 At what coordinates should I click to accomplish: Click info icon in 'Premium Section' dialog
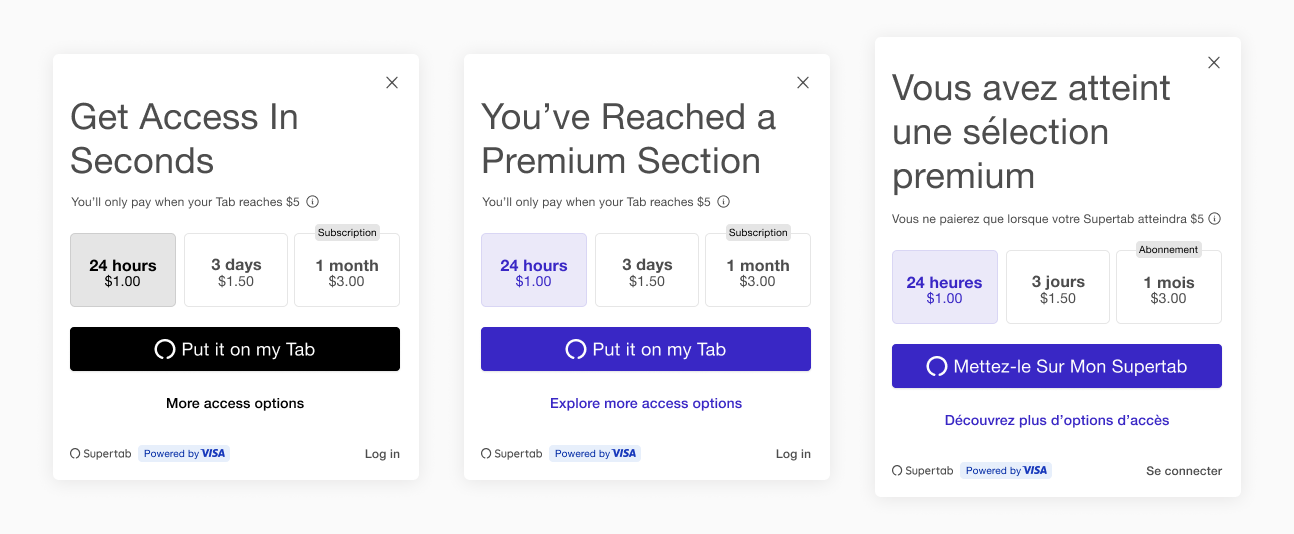723,202
